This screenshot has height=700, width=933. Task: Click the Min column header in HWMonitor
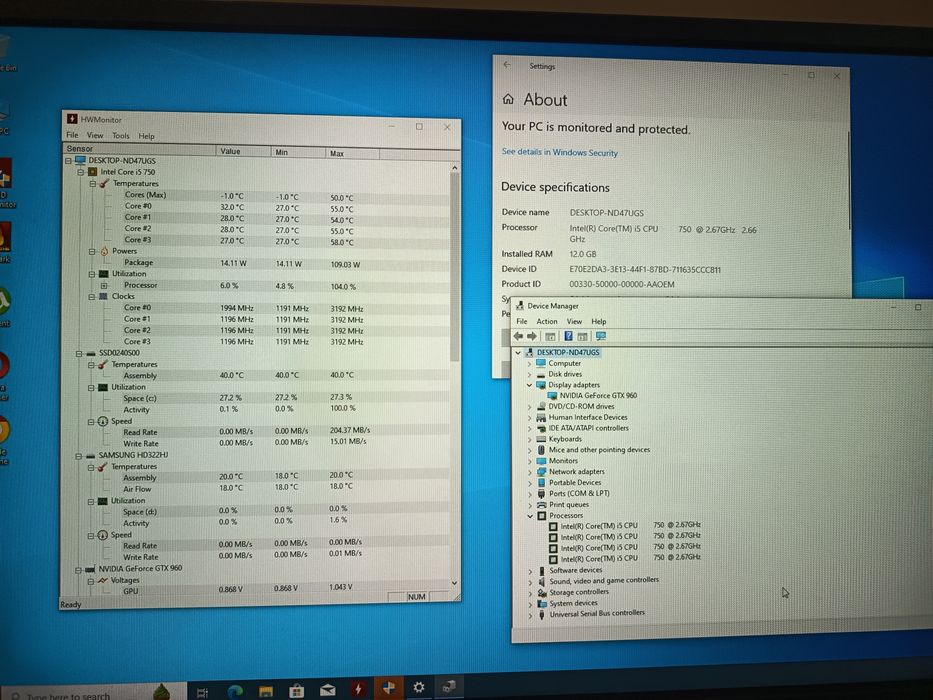298,152
